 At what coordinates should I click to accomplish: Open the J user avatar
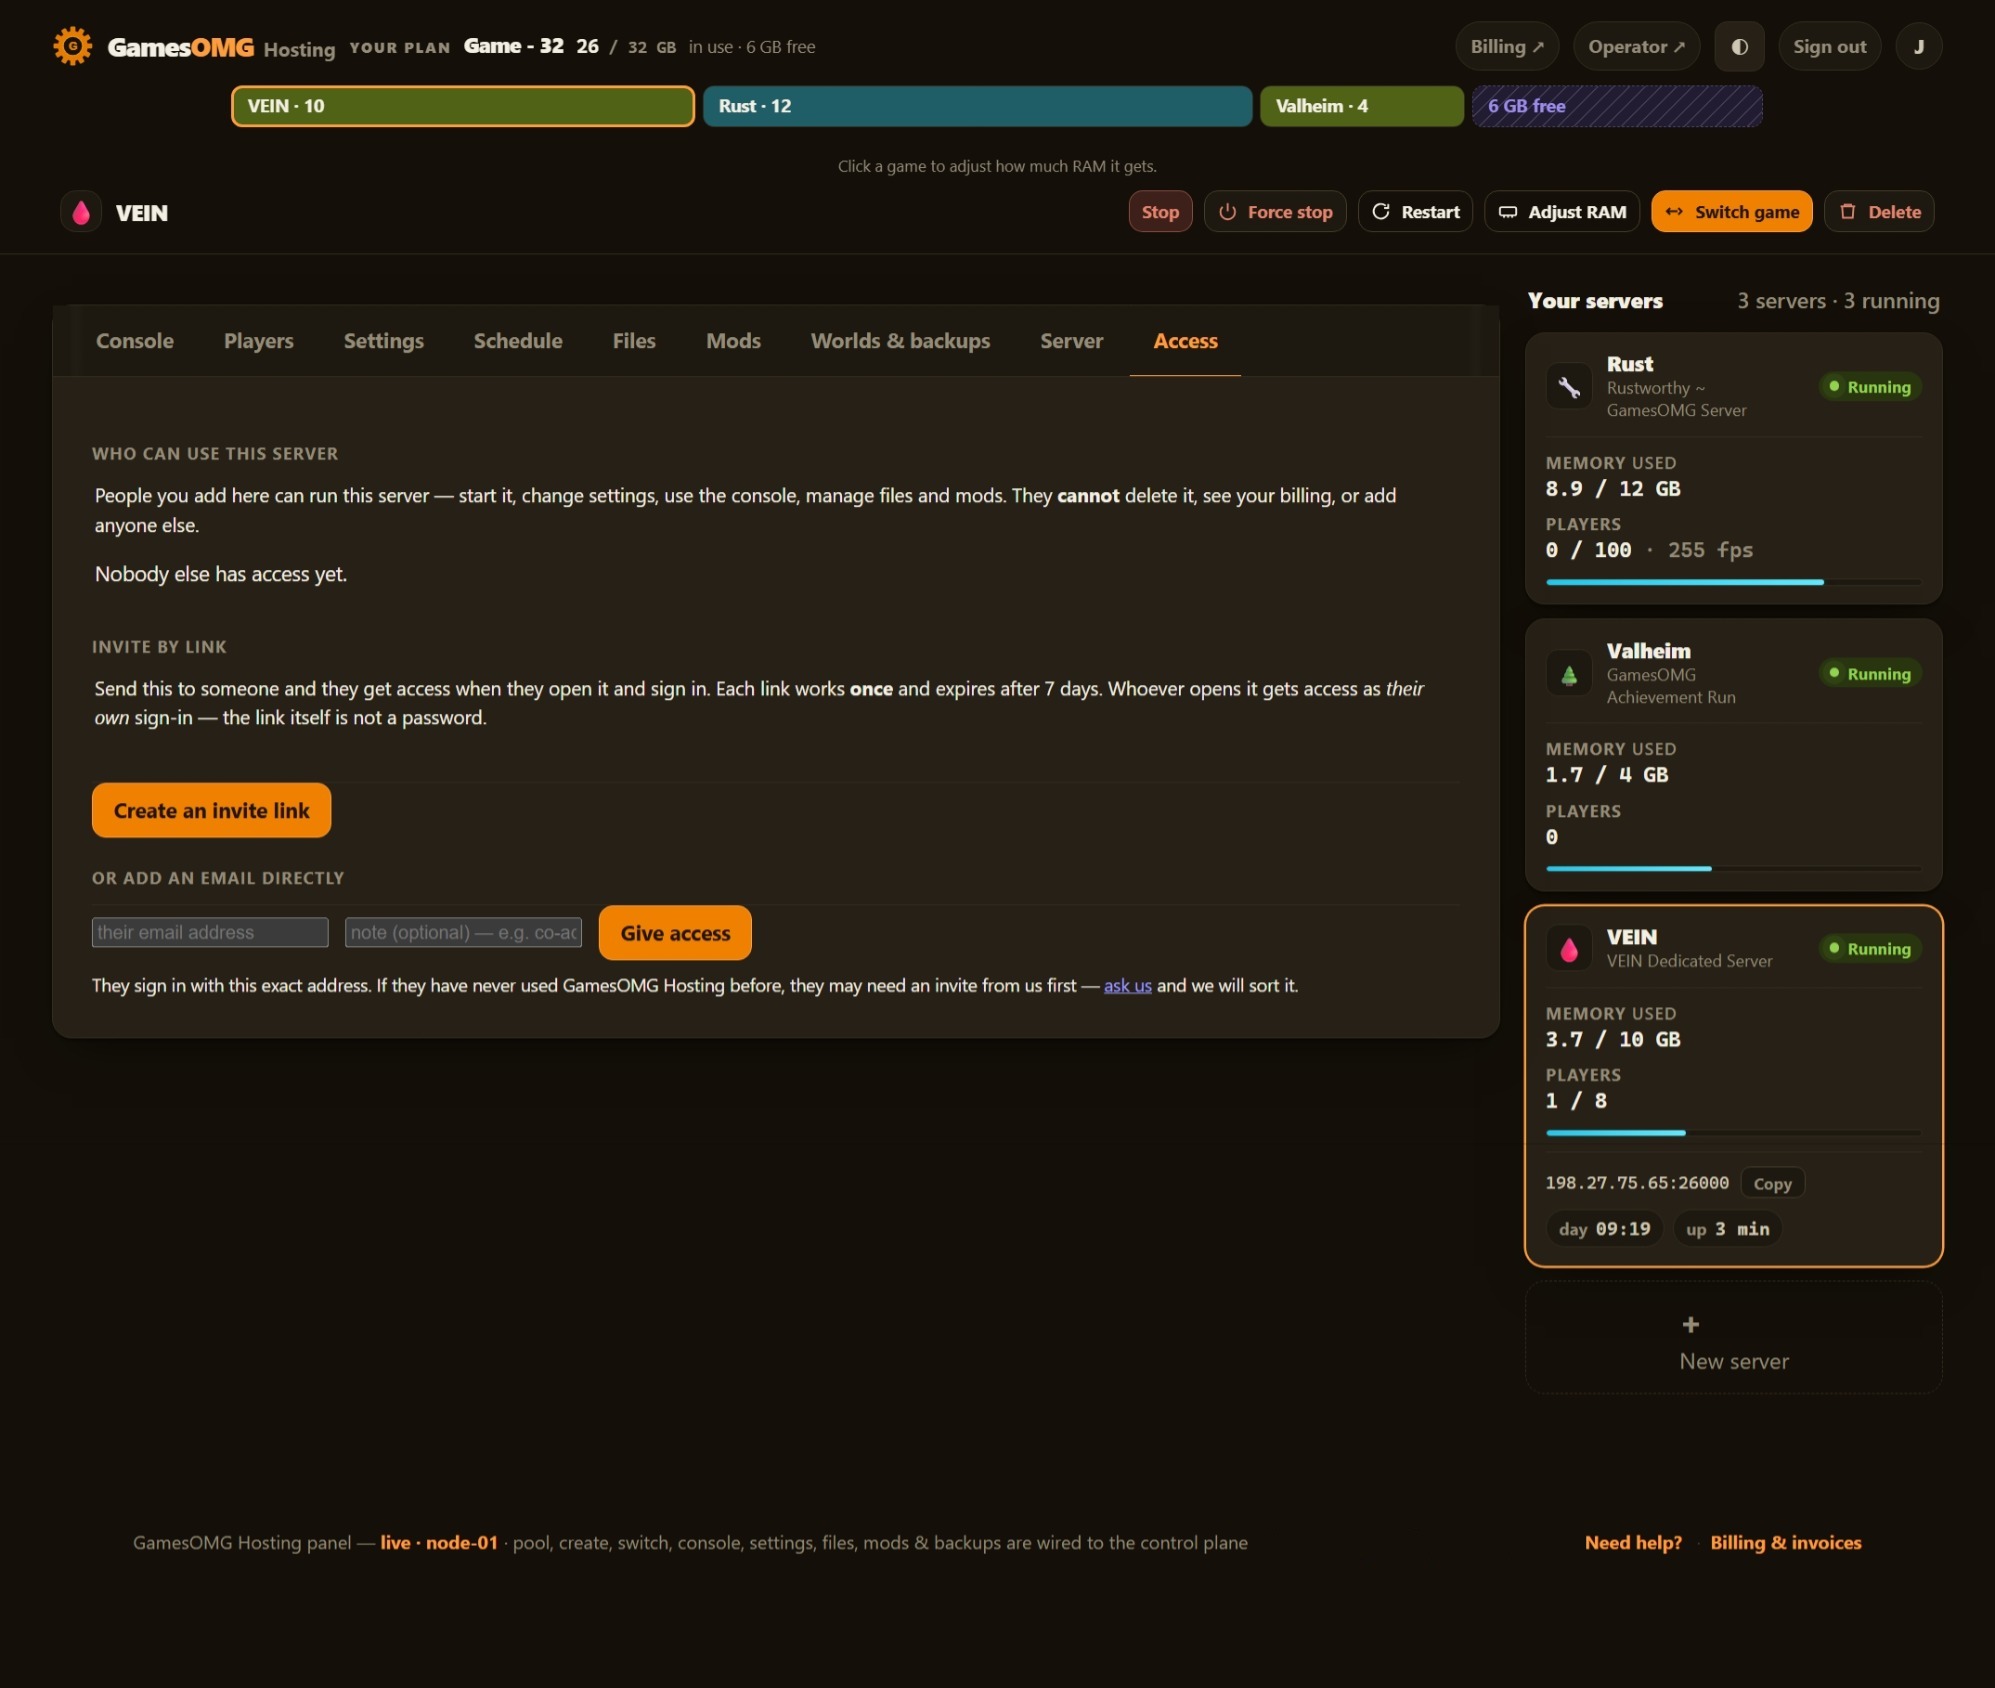coord(1918,47)
